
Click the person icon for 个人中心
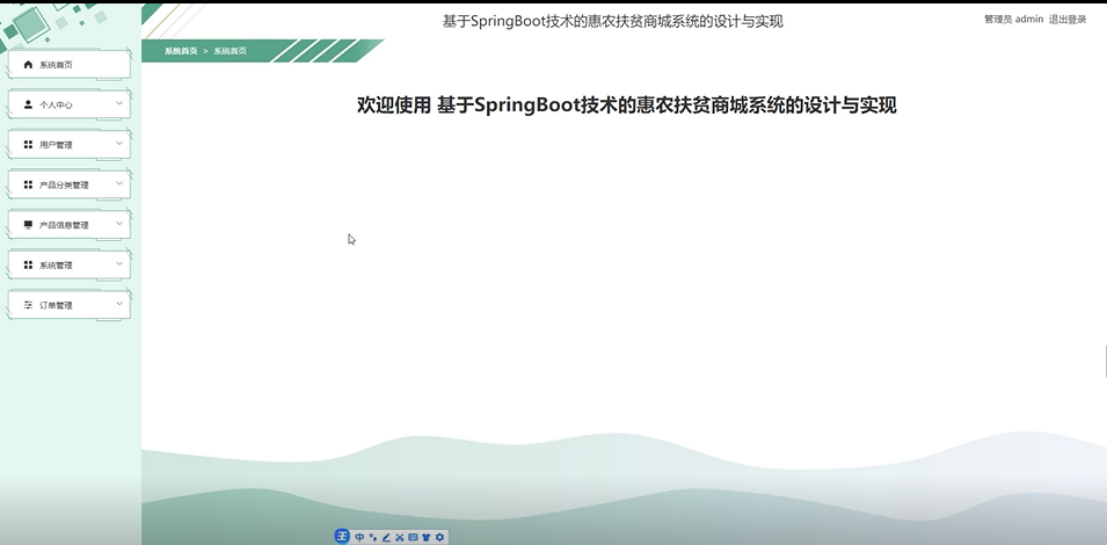click(x=28, y=105)
